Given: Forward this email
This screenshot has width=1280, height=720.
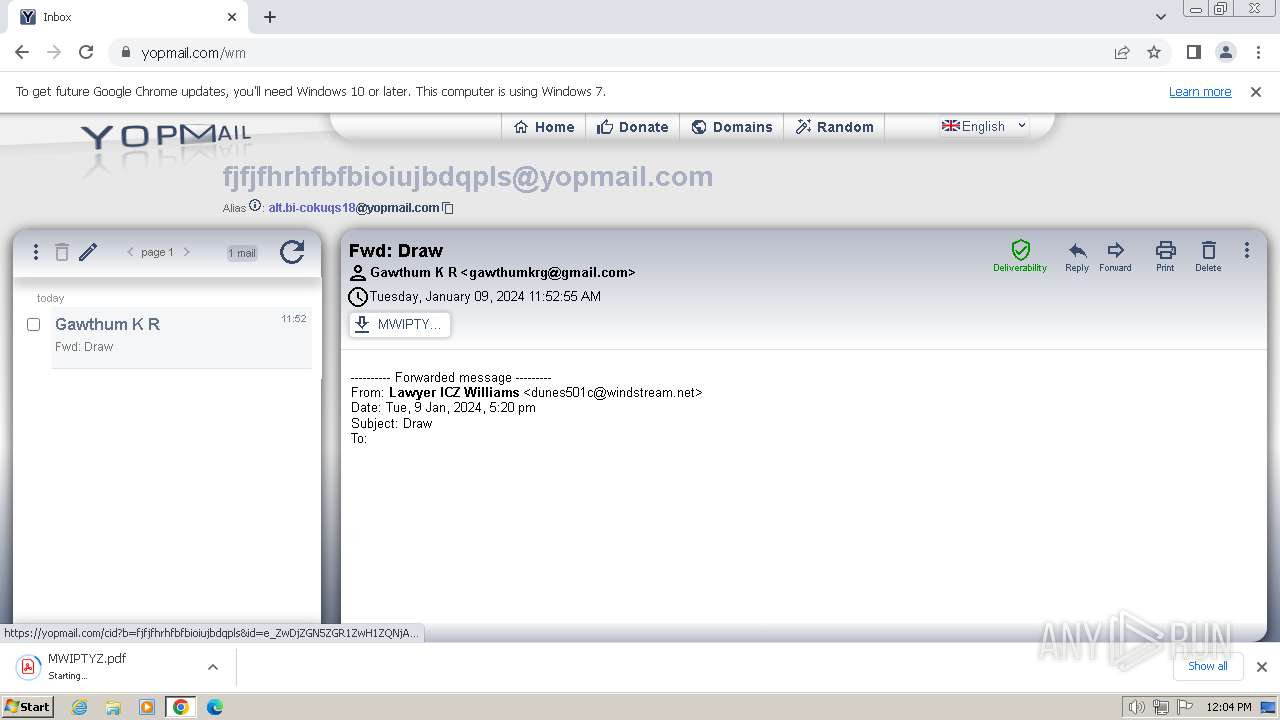Looking at the screenshot, I should [1115, 256].
